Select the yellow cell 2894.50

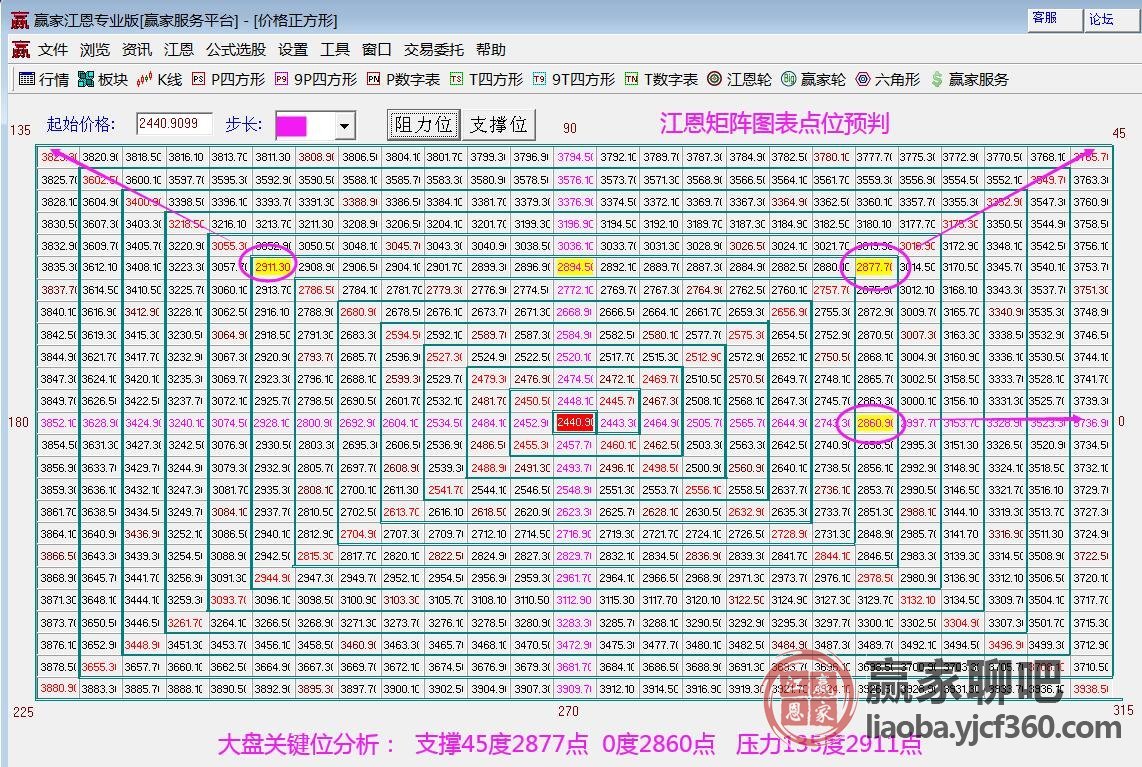(575, 267)
